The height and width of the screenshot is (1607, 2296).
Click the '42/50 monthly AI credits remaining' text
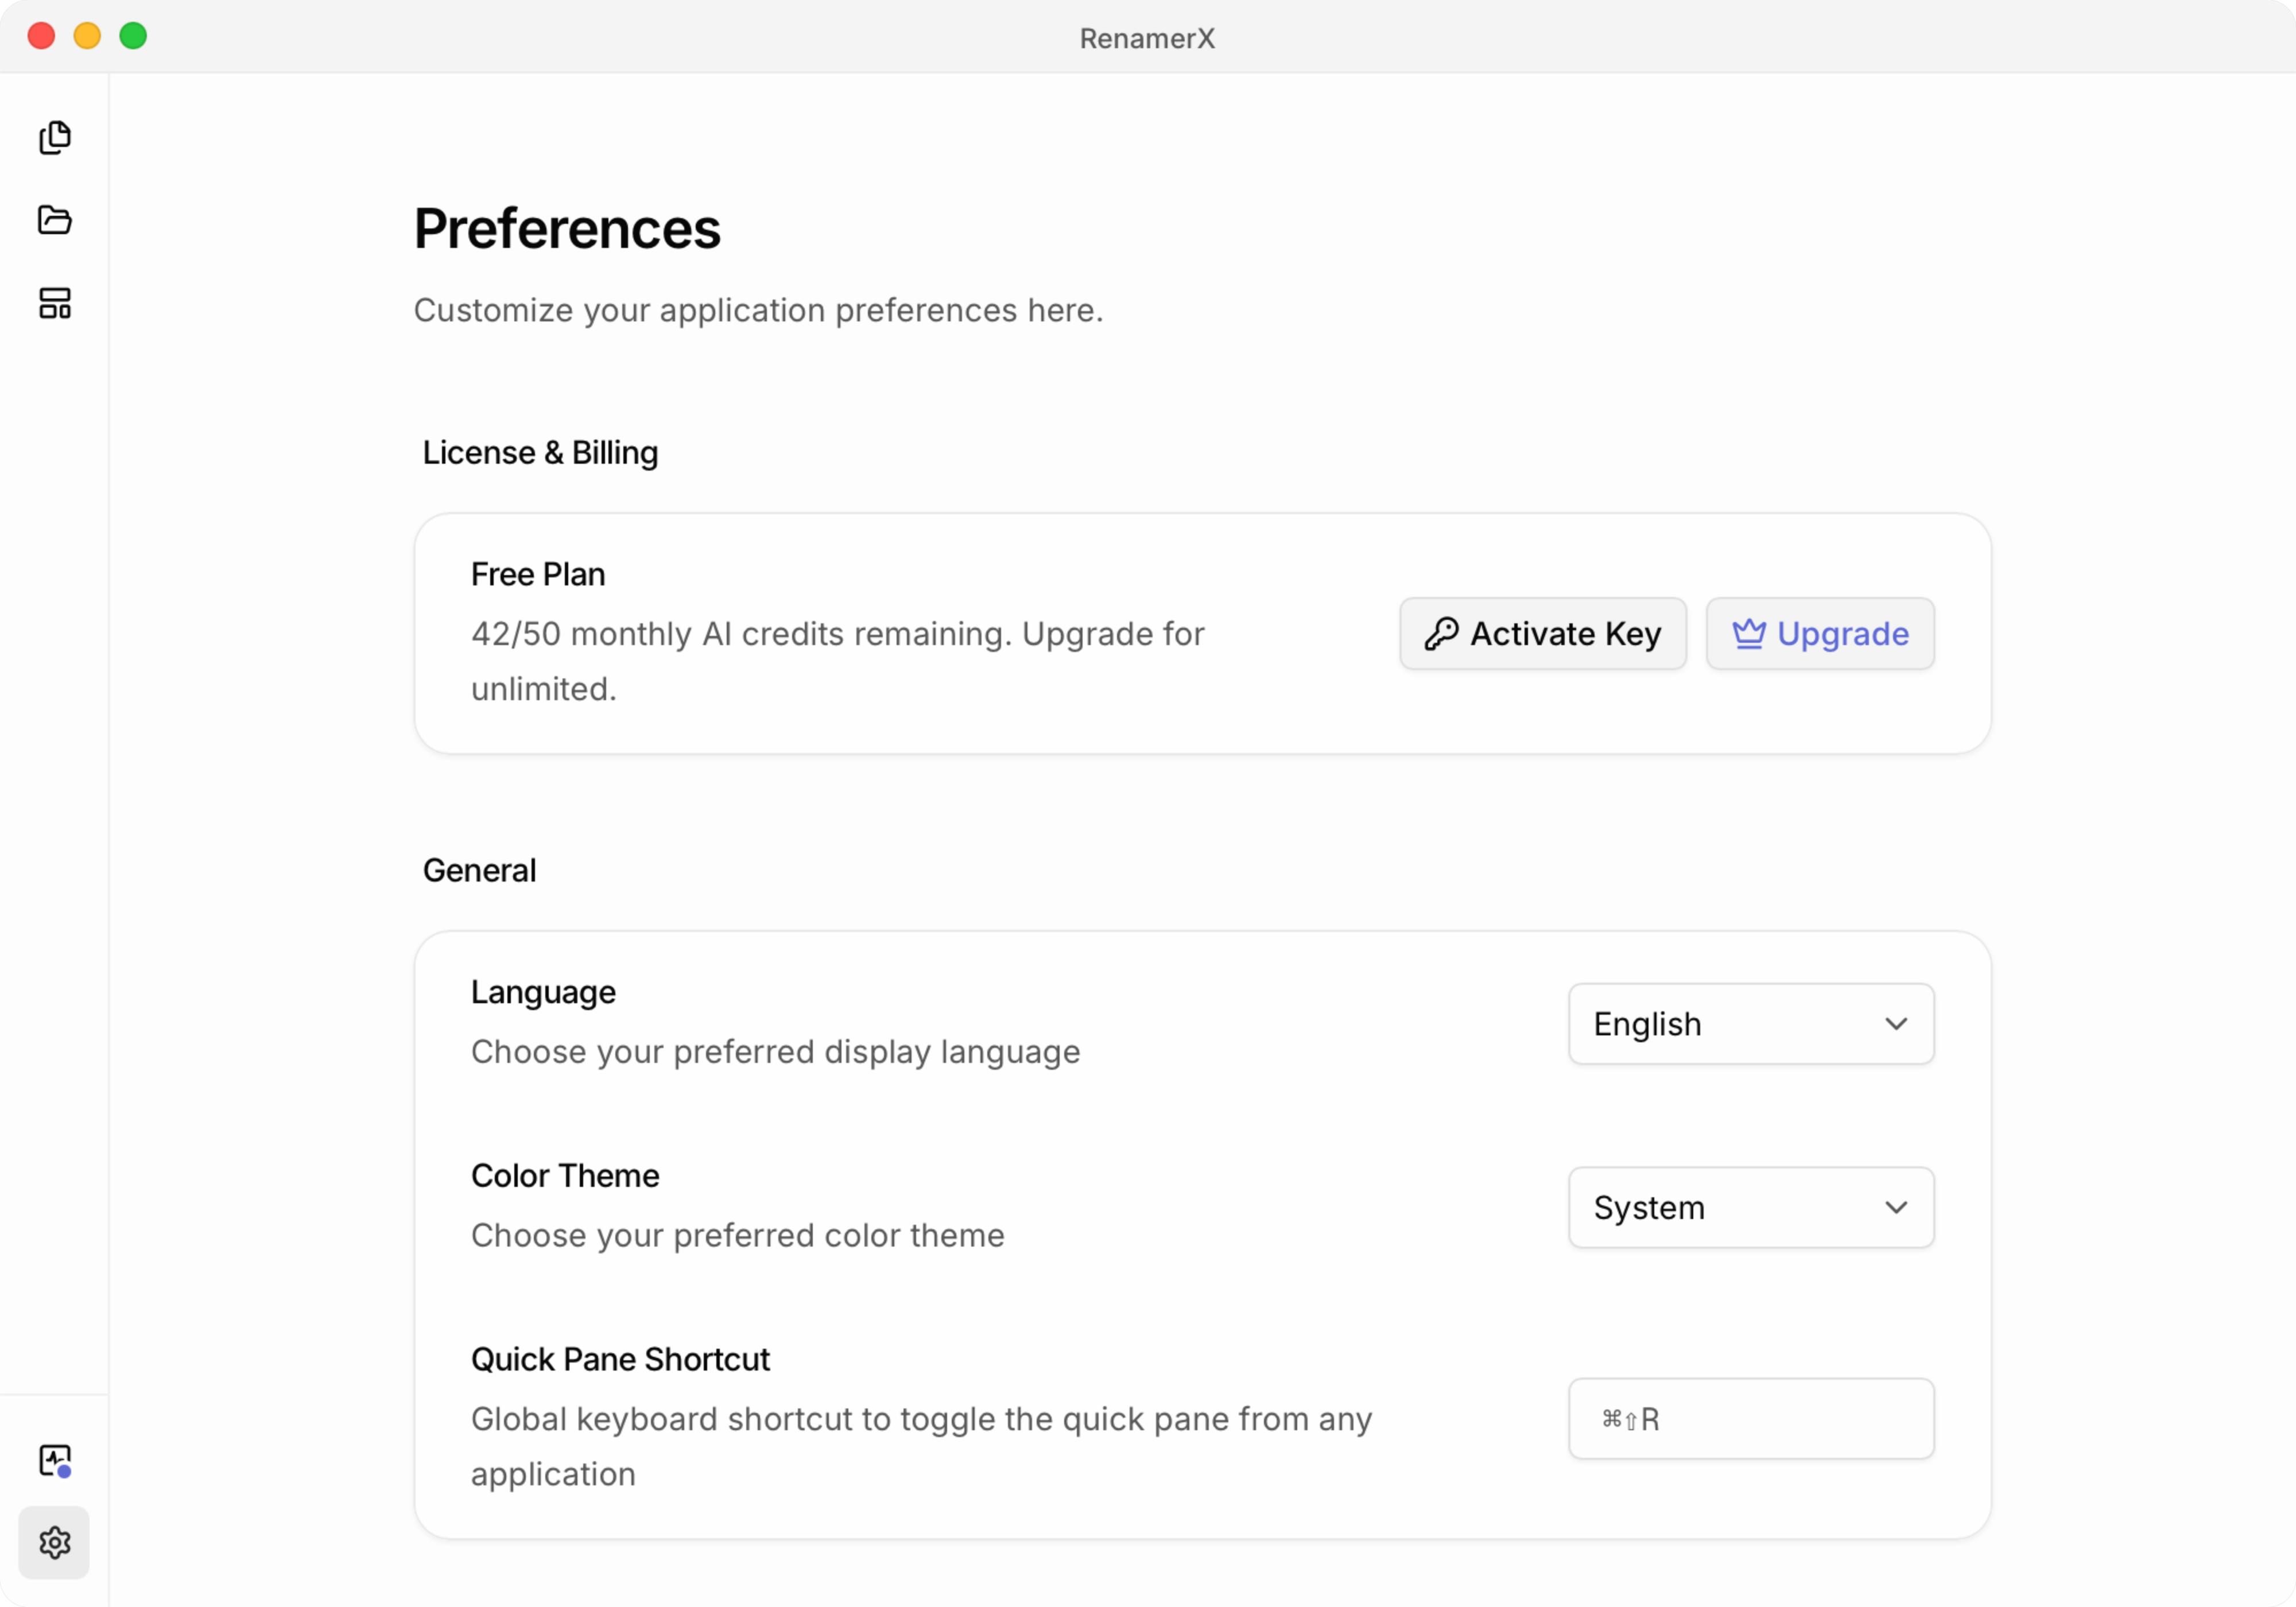741,634
